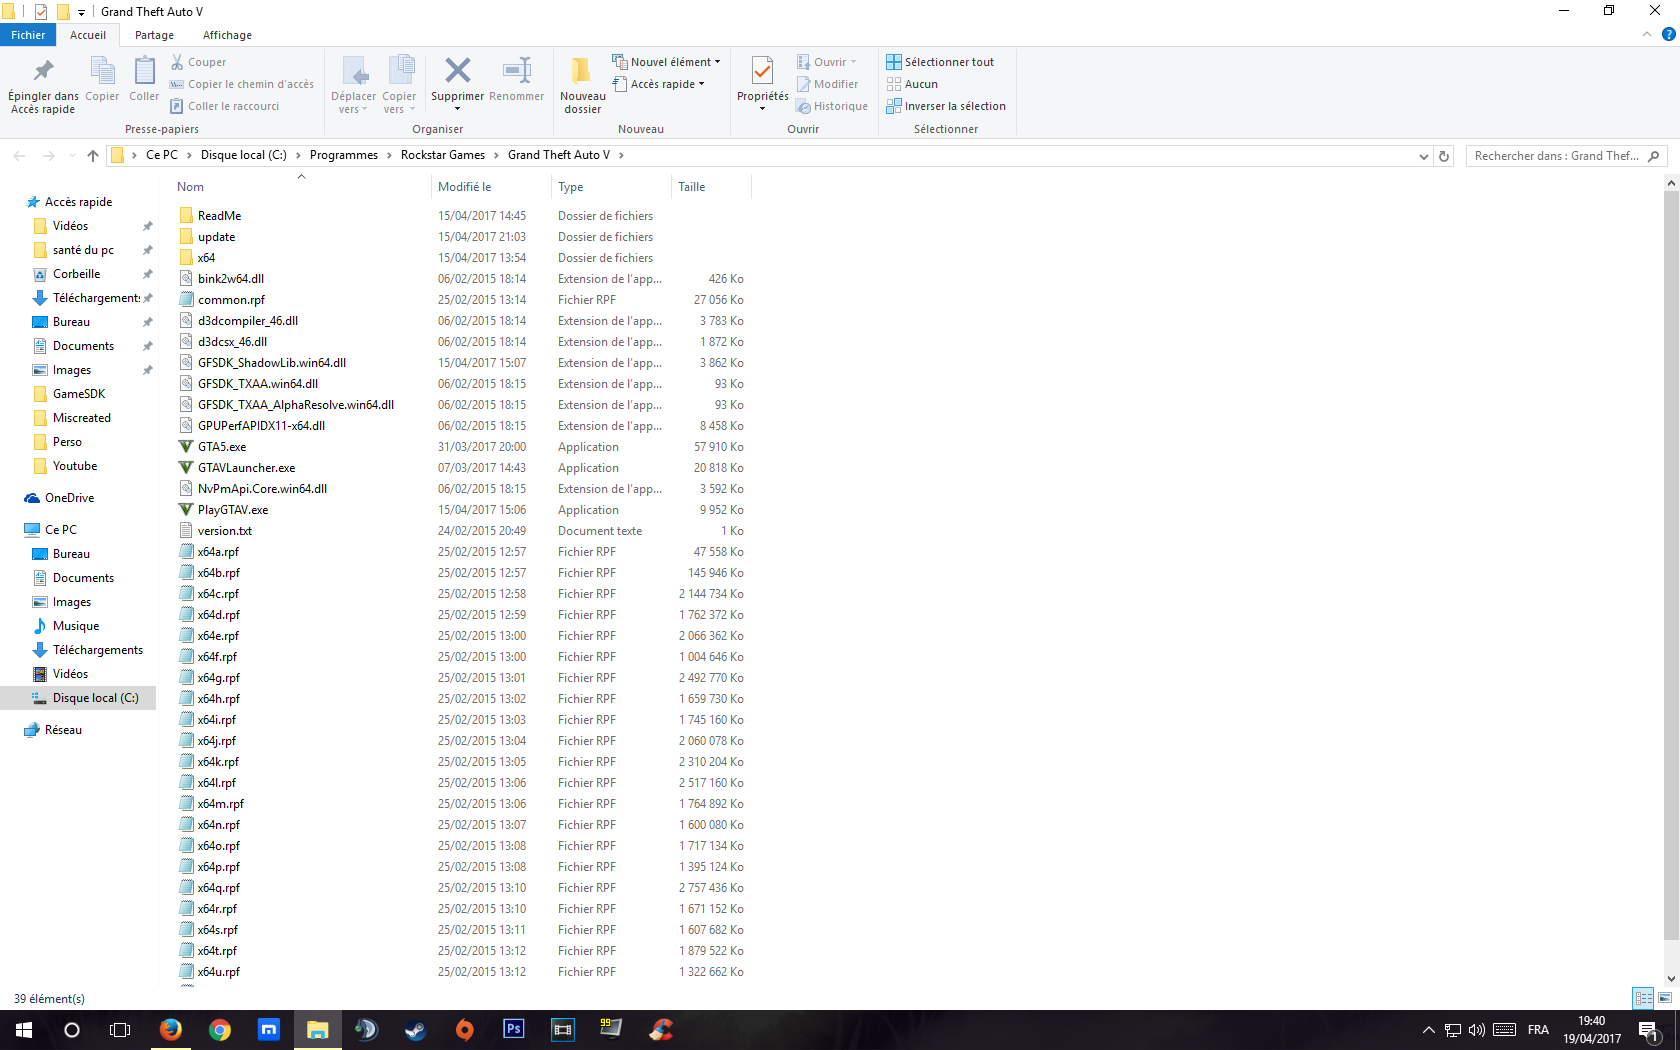Click the refresh button beside address bar
This screenshot has width=1680, height=1050.
coord(1444,156)
